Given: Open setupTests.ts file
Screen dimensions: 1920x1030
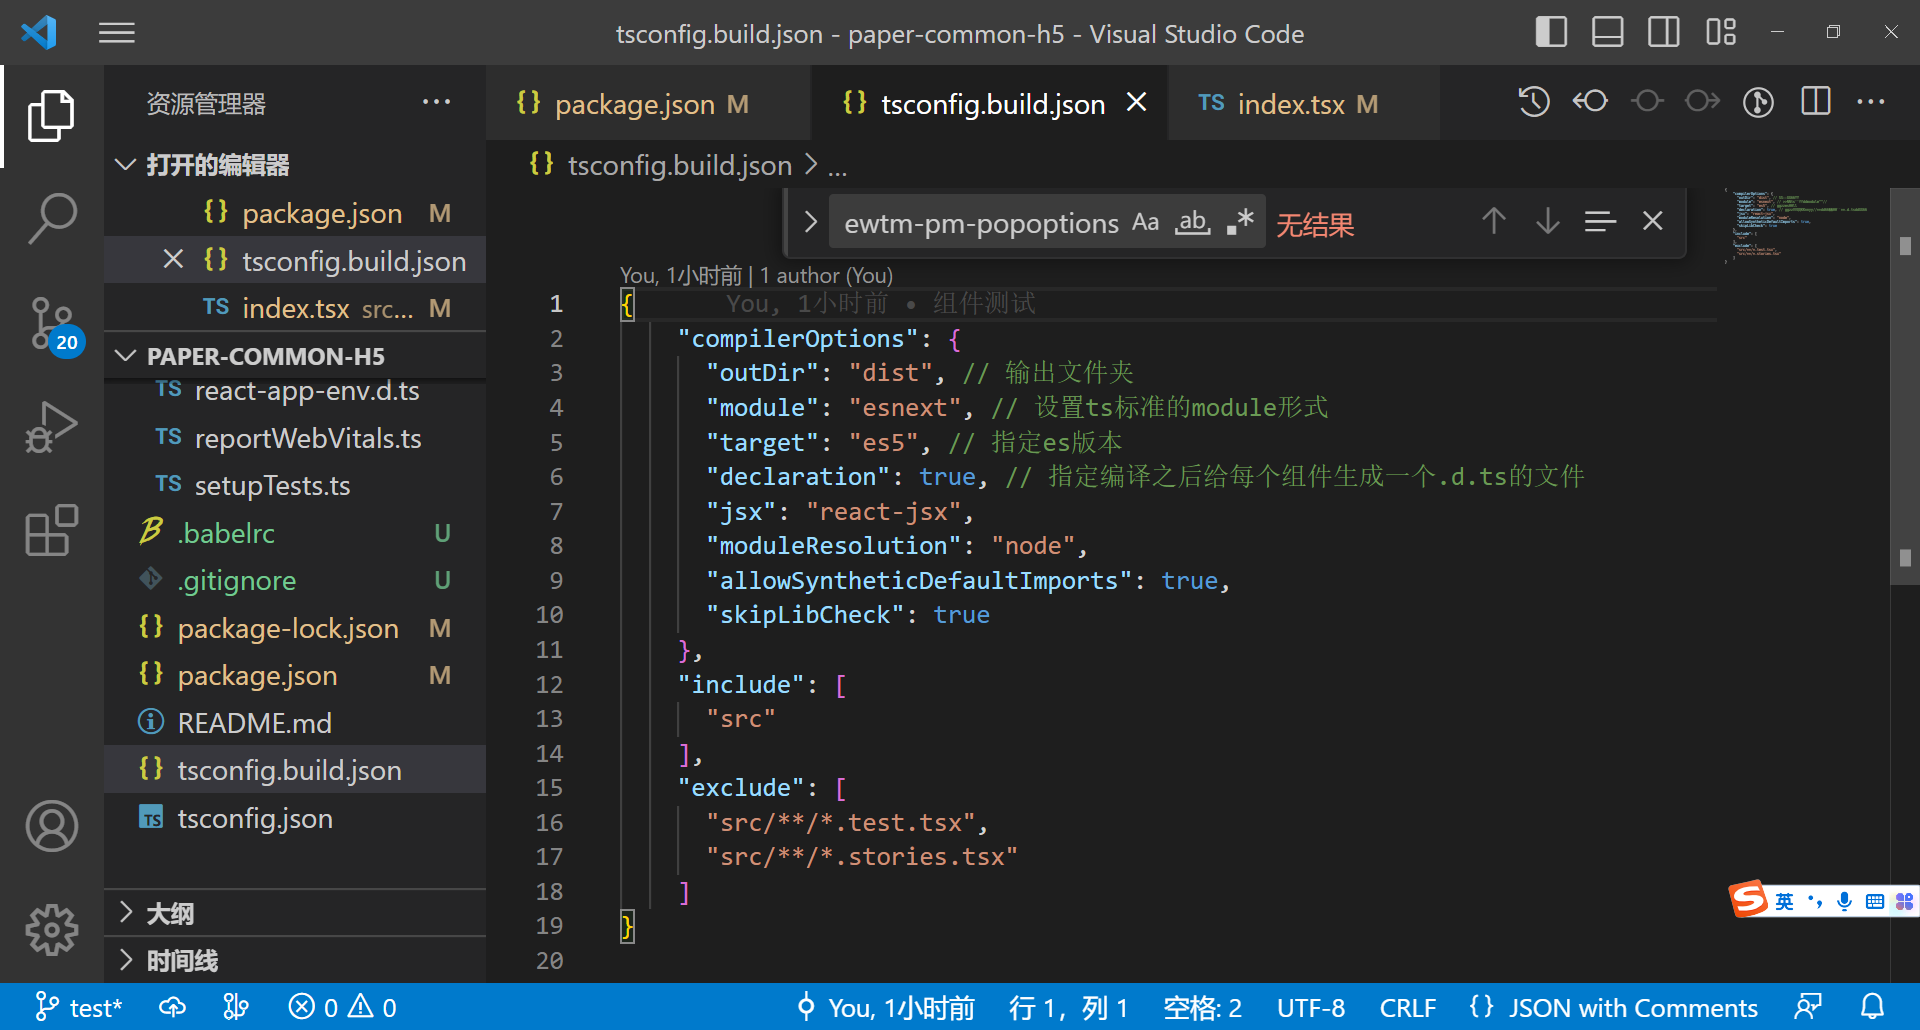Looking at the screenshot, I should click(295, 486).
